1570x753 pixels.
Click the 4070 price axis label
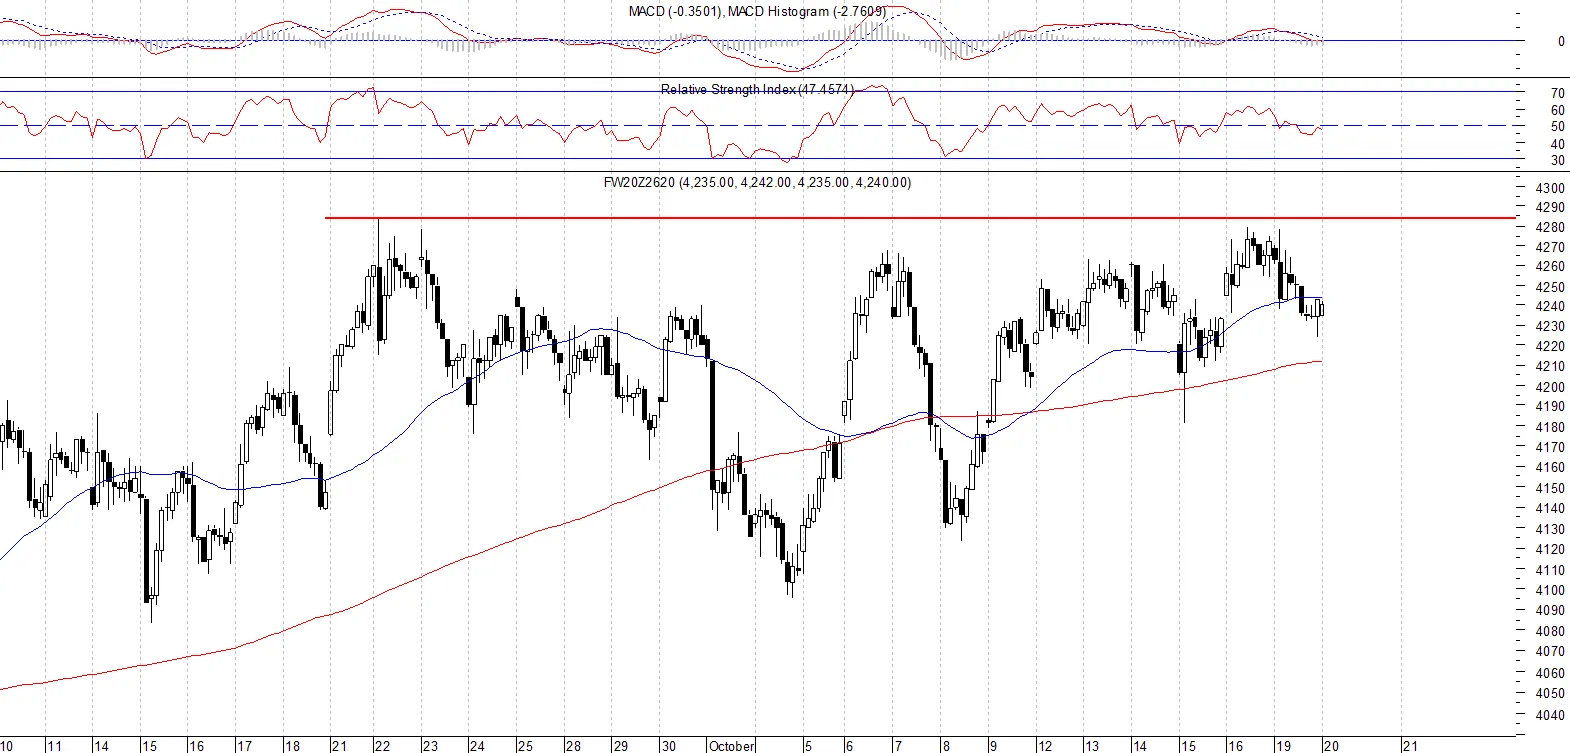(1550, 651)
